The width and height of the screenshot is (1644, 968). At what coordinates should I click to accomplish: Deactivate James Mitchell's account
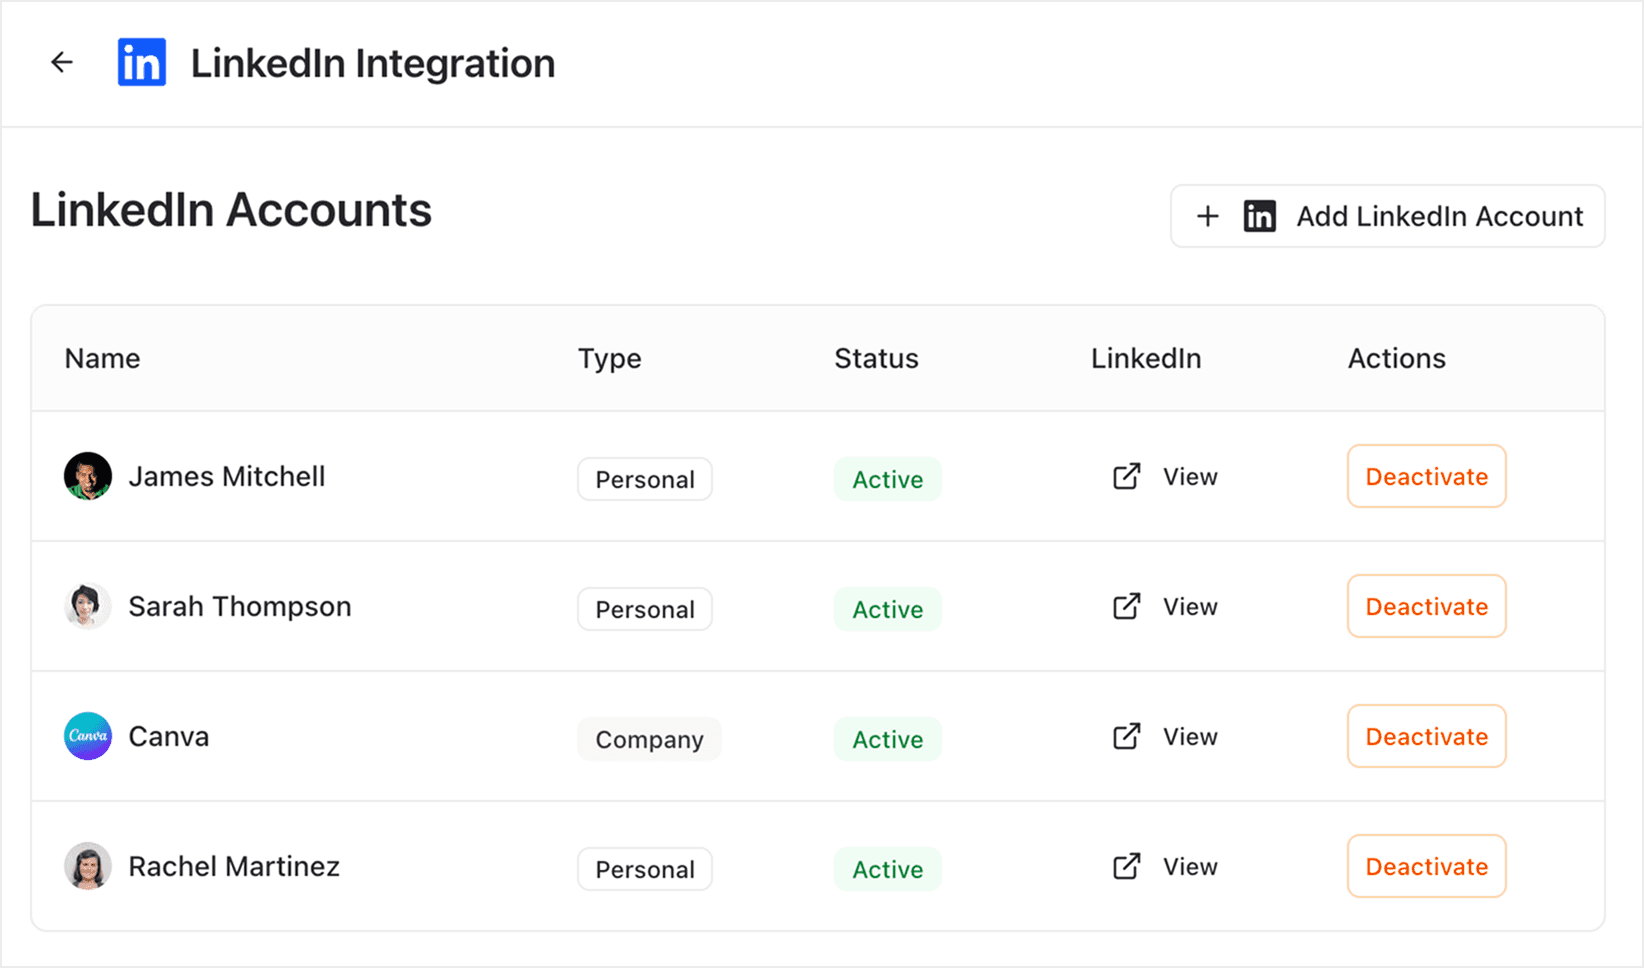(x=1426, y=476)
